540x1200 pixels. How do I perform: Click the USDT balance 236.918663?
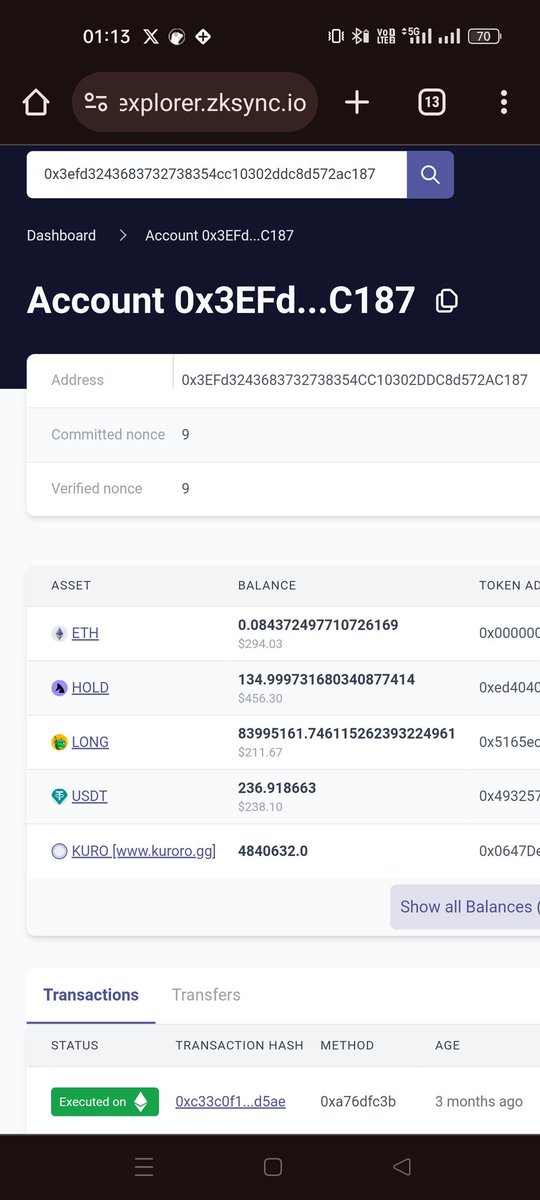[x=277, y=788]
